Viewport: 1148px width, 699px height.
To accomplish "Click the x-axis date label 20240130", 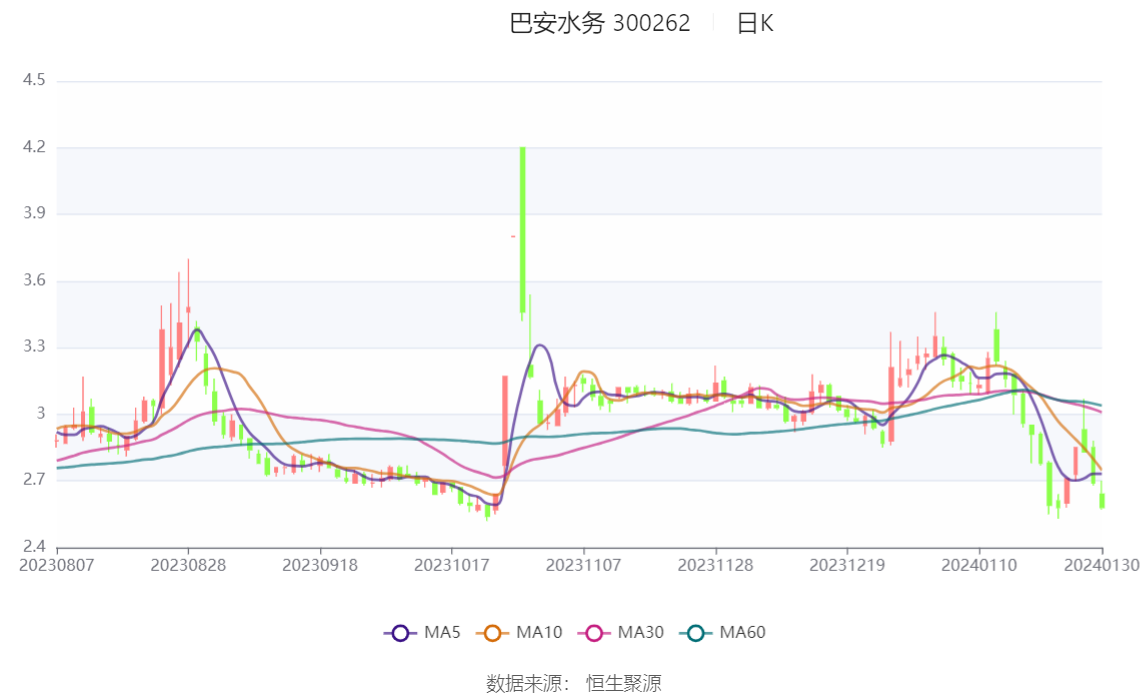I will pos(1101,565).
